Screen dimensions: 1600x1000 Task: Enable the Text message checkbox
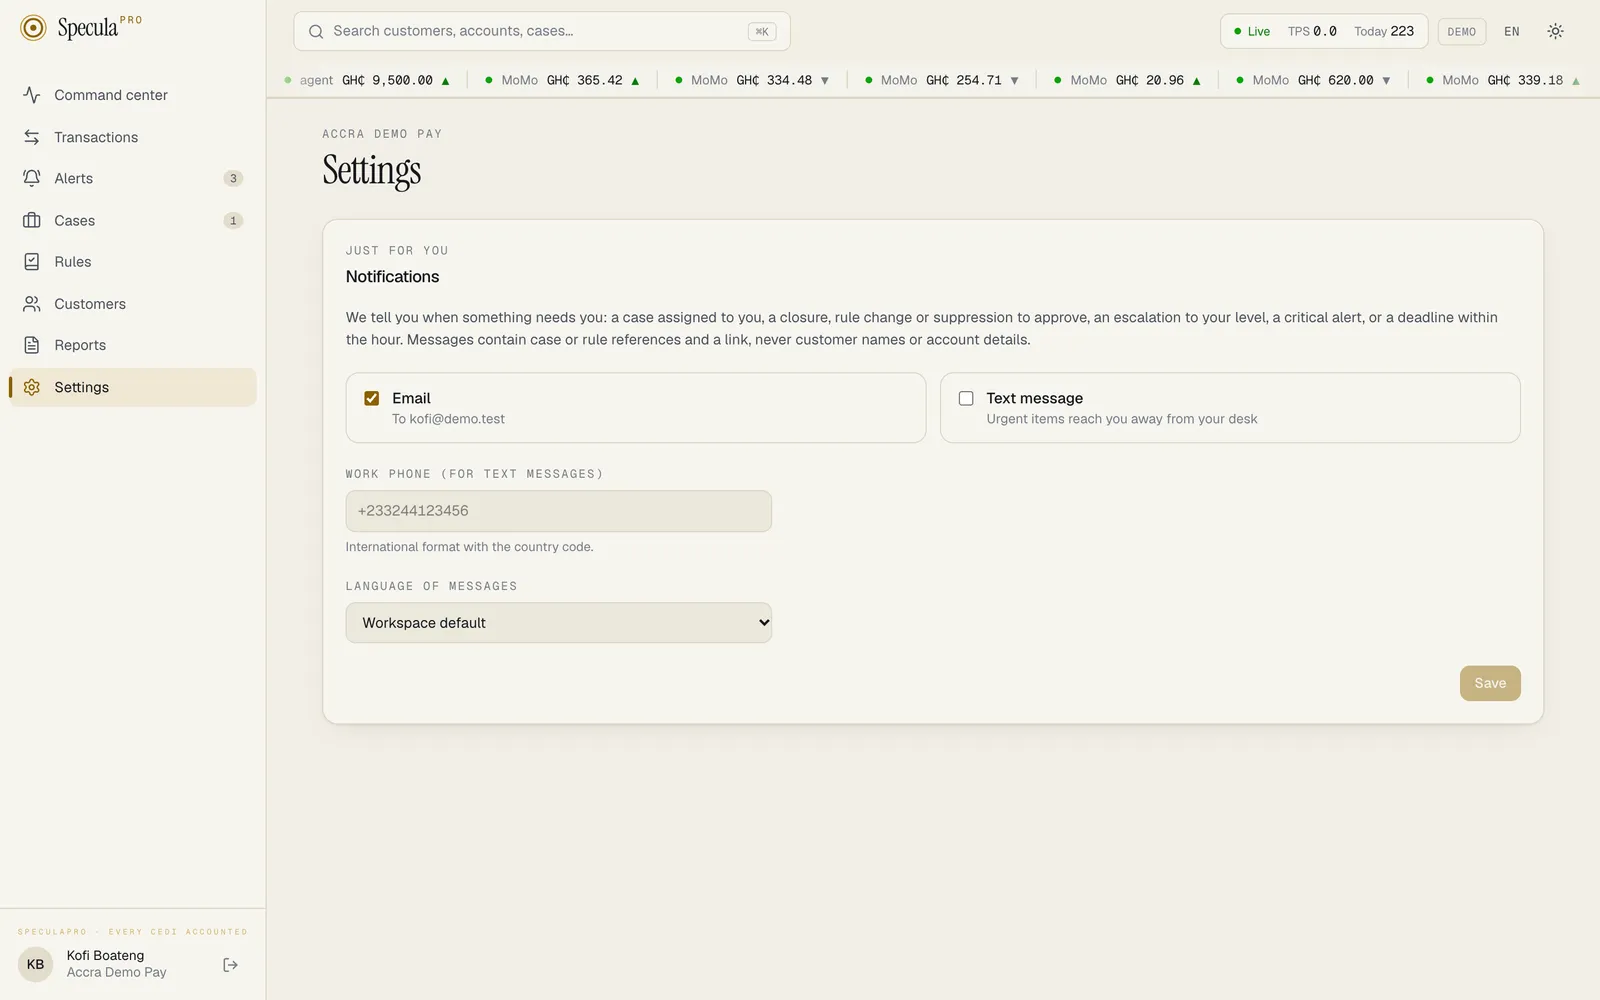click(966, 398)
